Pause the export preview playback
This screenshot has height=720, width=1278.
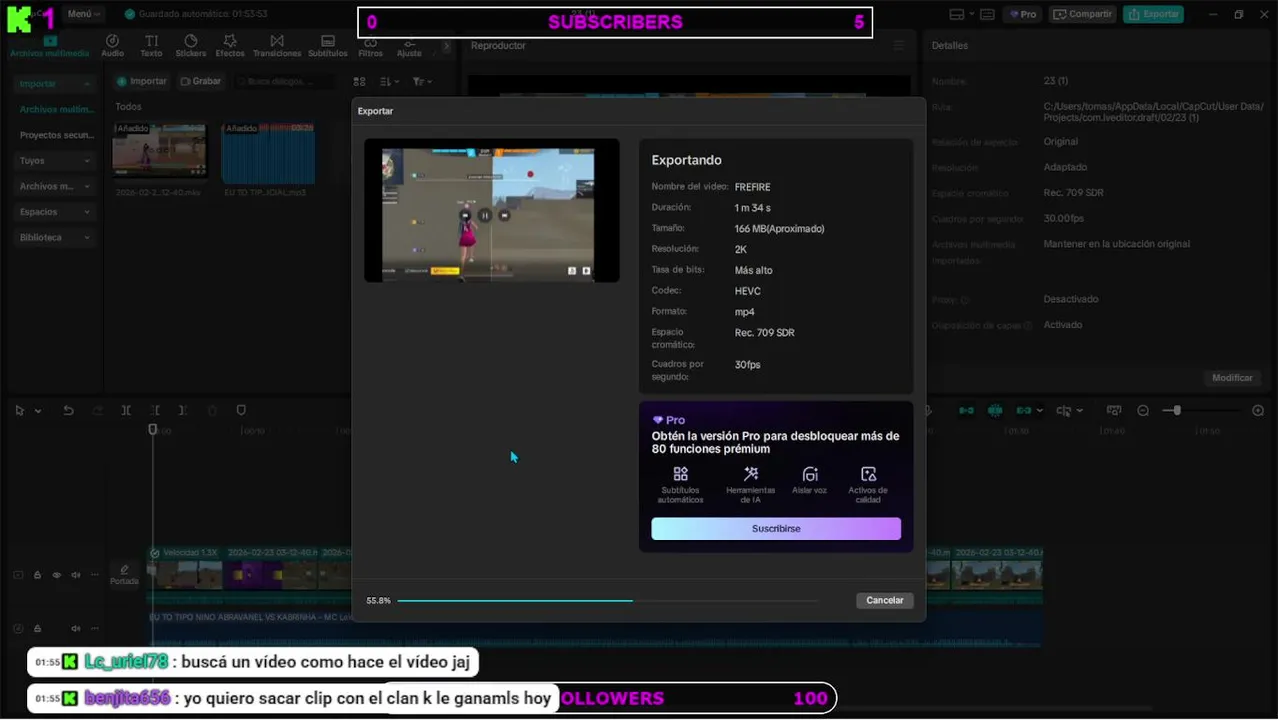(485, 215)
